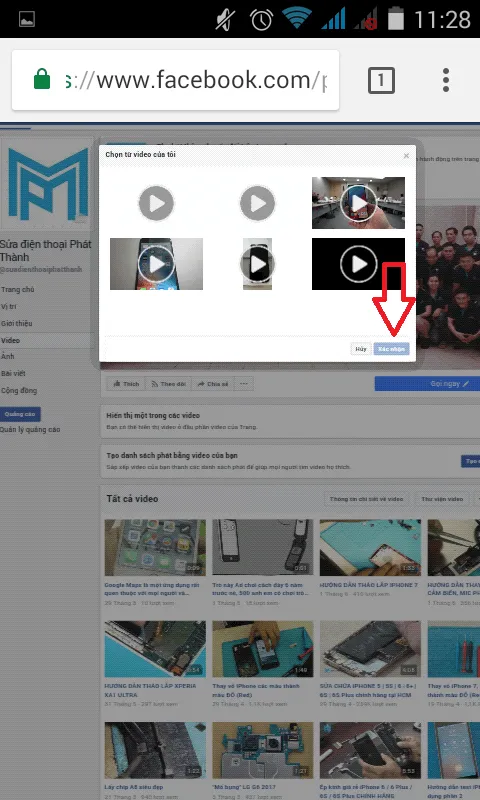The height and width of the screenshot is (800, 480).
Task: Select the all-black video thumbnail in dialog
Action: click(x=358, y=264)
